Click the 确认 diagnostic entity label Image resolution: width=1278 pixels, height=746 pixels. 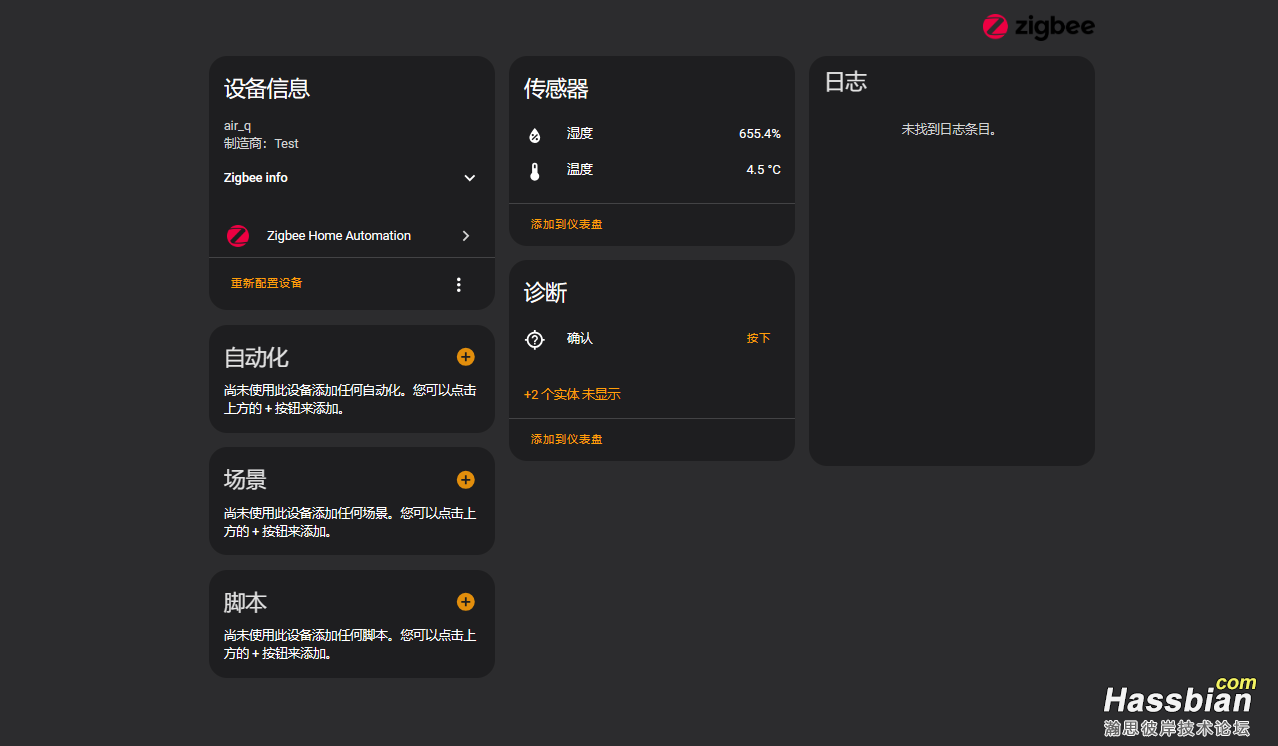coord(580,339)
